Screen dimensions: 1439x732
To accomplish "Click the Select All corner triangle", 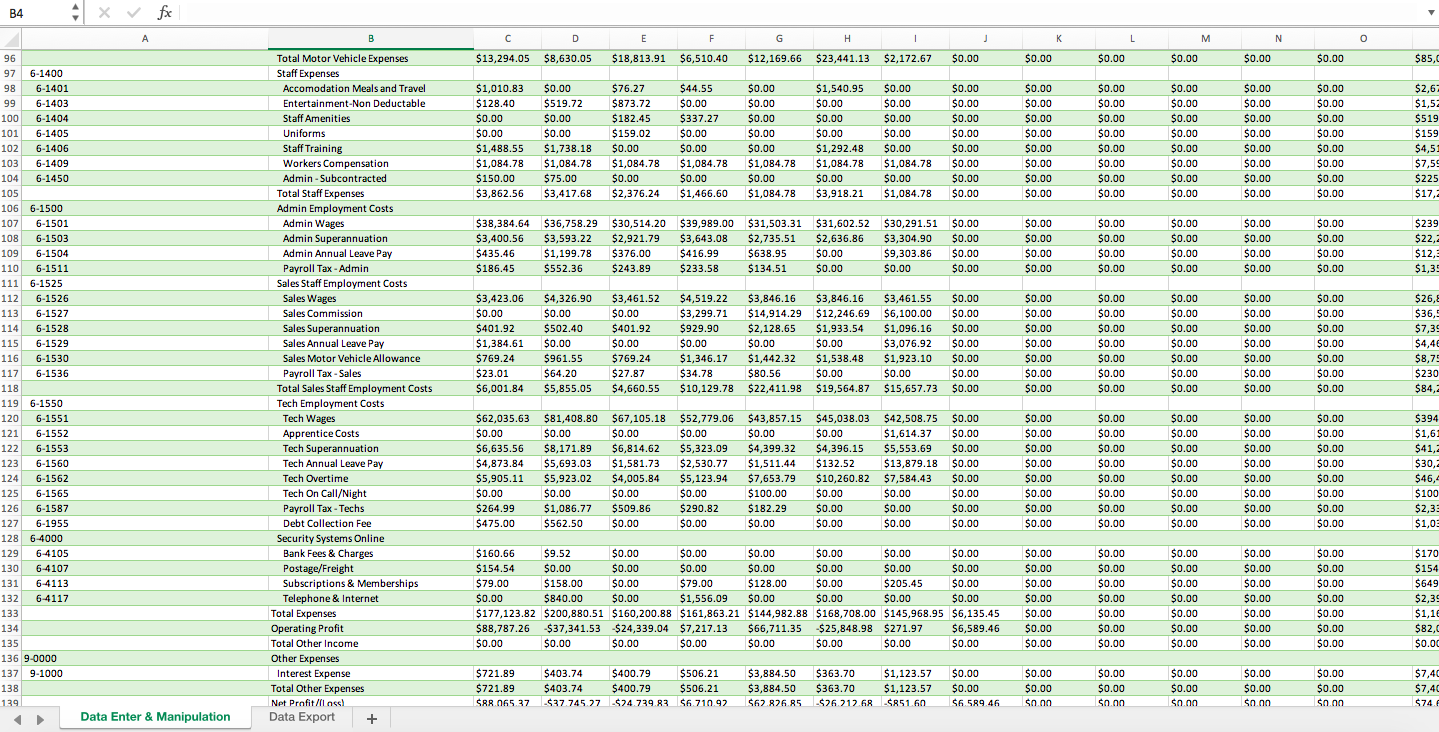I will (11, 39).
